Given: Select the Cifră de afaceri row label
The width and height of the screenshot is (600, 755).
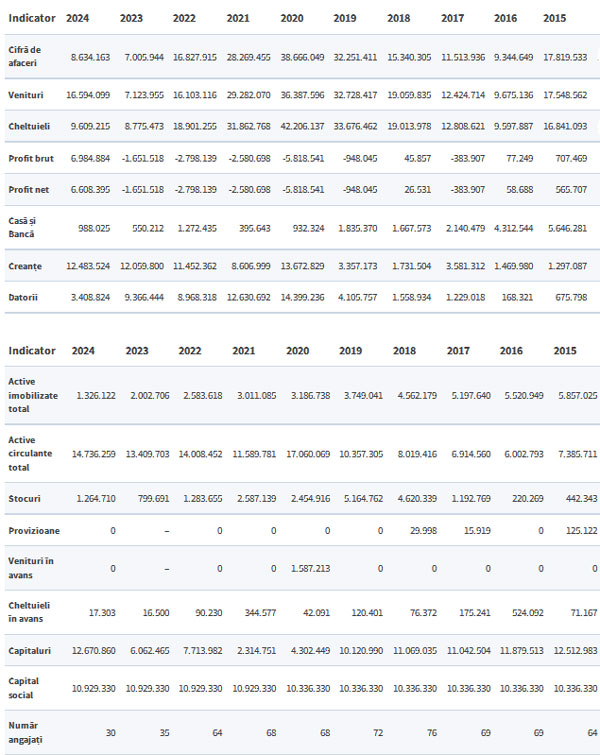Looking at the screenshot, I should tap(25, 56).
